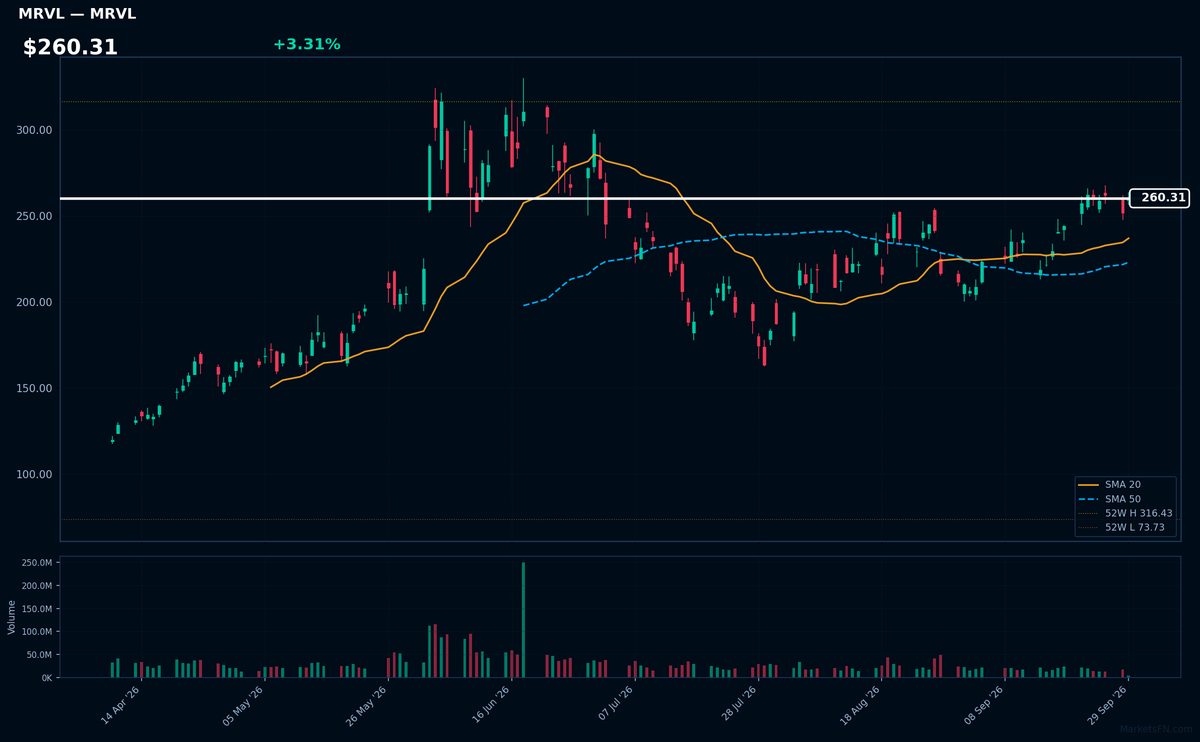This screenshot has height=742, width=1200.
Task: Click the 14 Apr '26 date label
Action: click(x=120, y=705)
